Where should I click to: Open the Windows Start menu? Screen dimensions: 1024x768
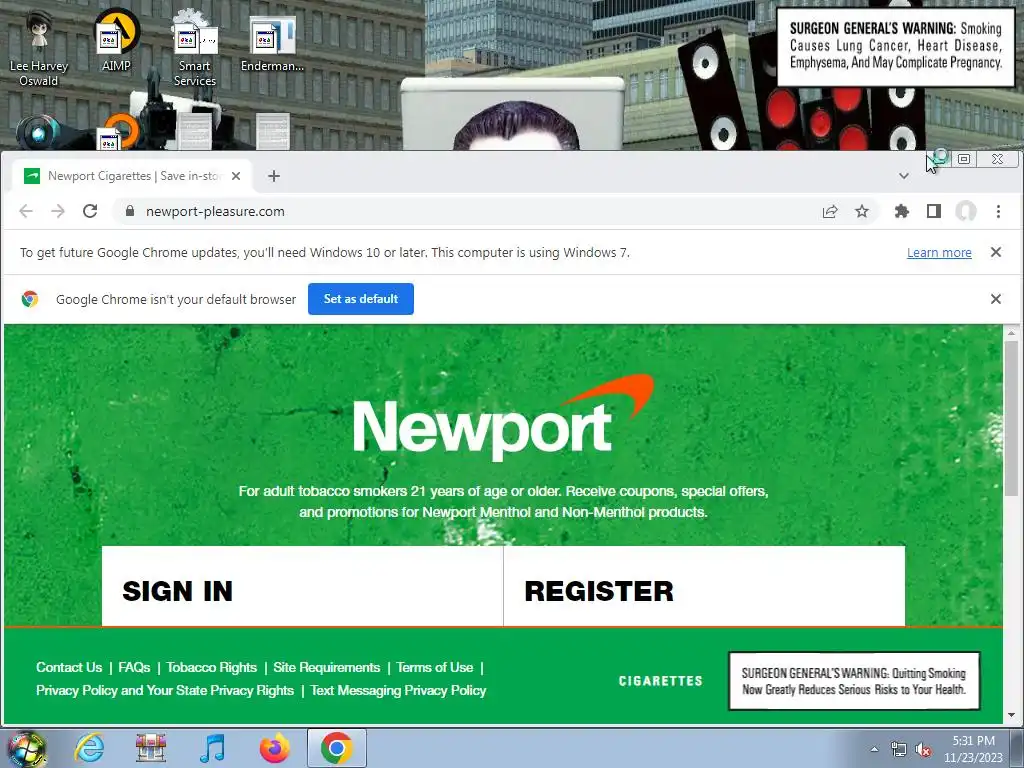[x=25, y=748]
